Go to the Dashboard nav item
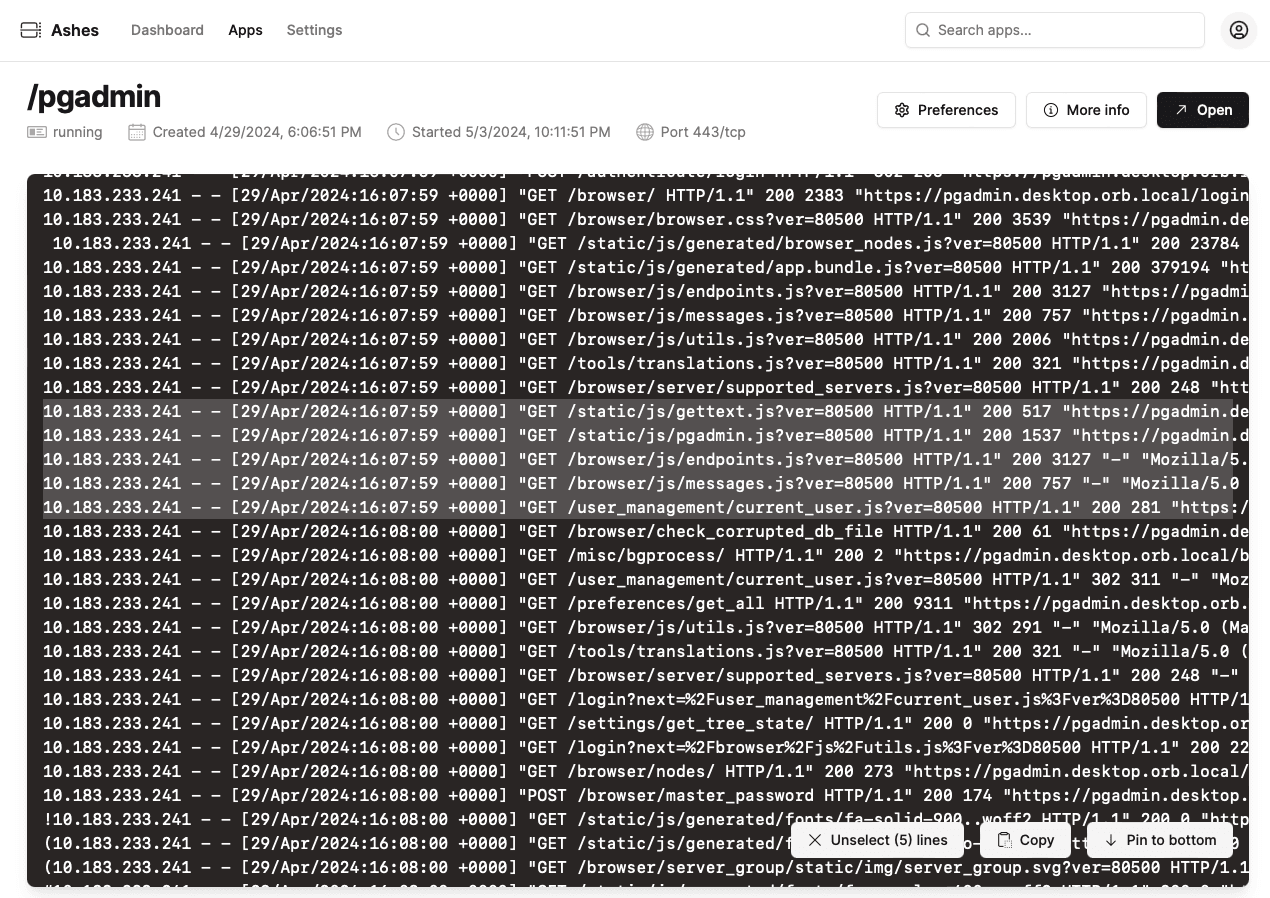The height and width of the screenshot is (898, 1270). [167, 30]
